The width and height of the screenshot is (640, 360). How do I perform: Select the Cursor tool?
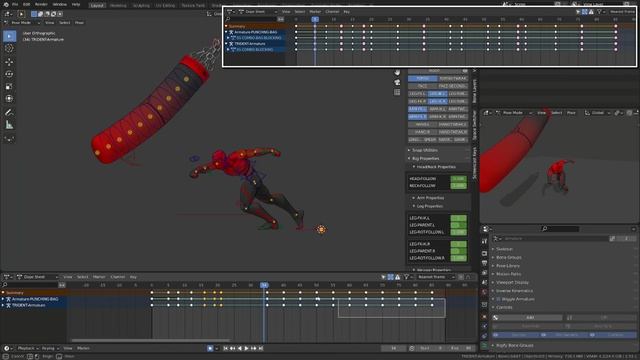(9, 49)
